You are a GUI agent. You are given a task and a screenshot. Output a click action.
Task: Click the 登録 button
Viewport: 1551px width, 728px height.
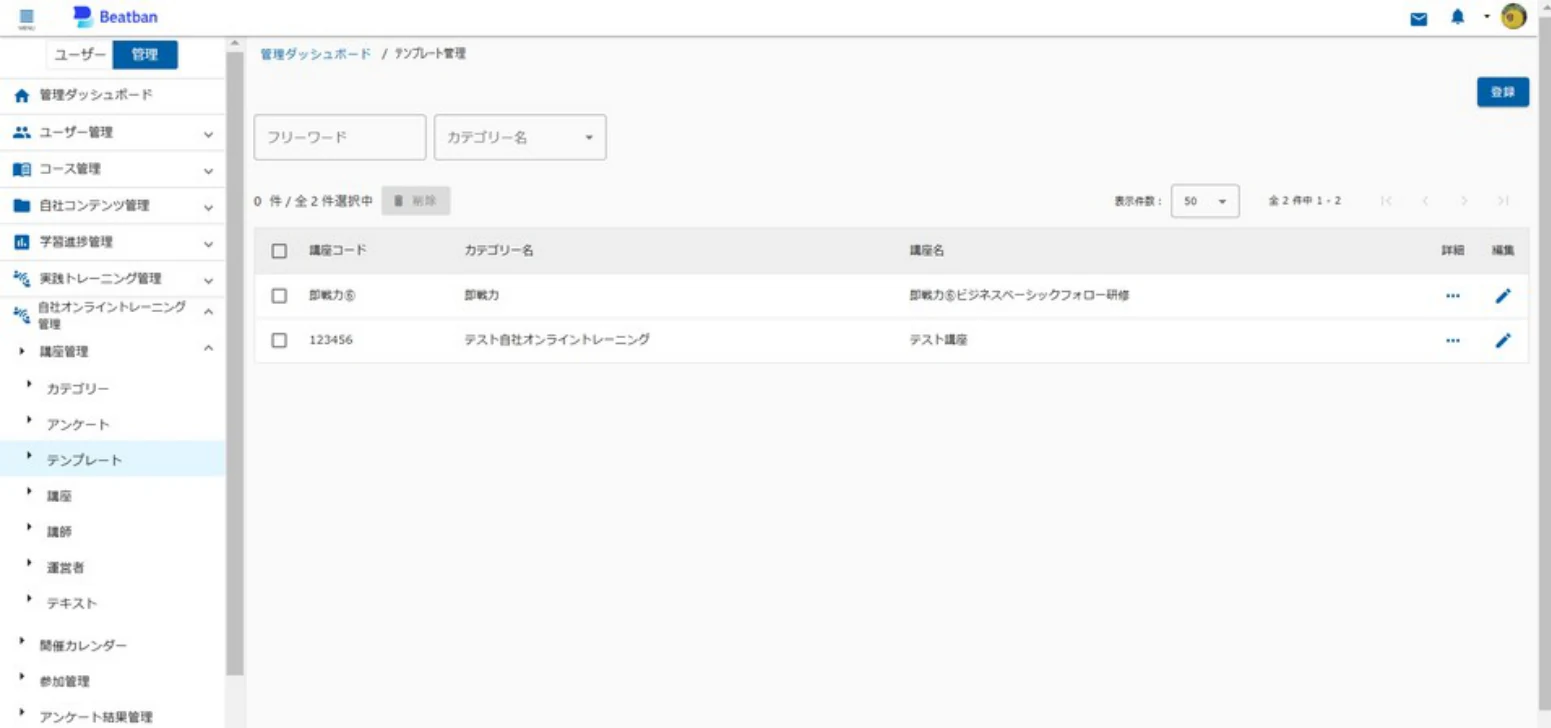(x=1503, y=92)
